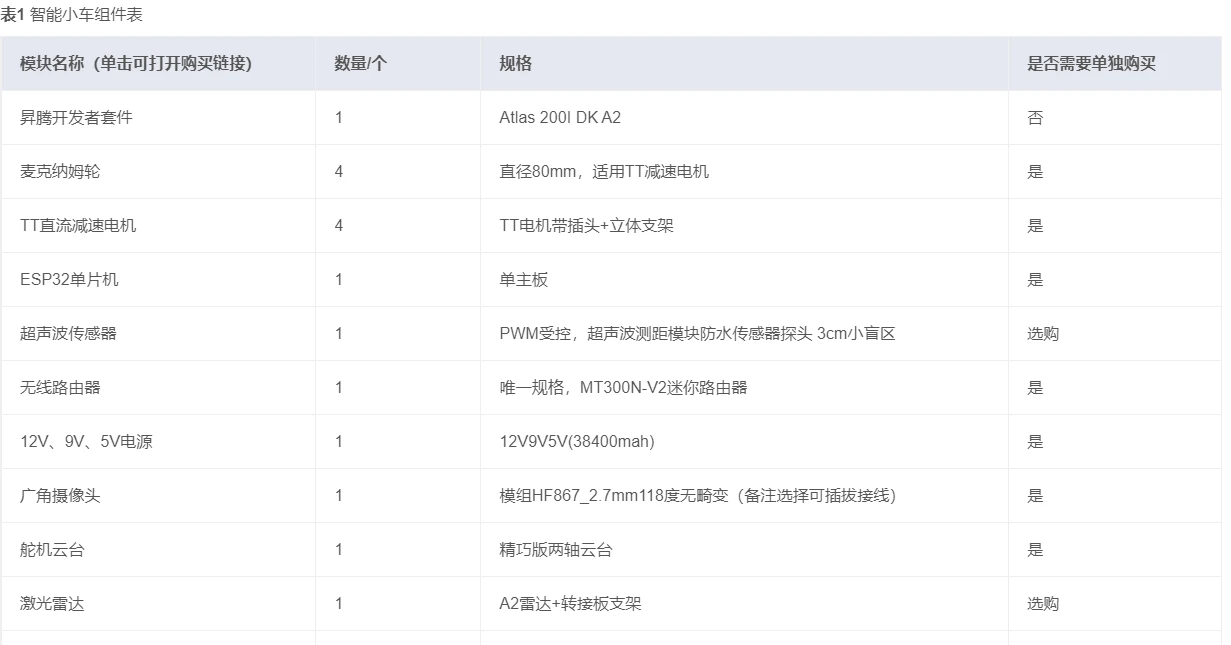1231x645 pixels.
Task: Open the 12V、9V、5V电源 link
Action: tap(86, 442)
